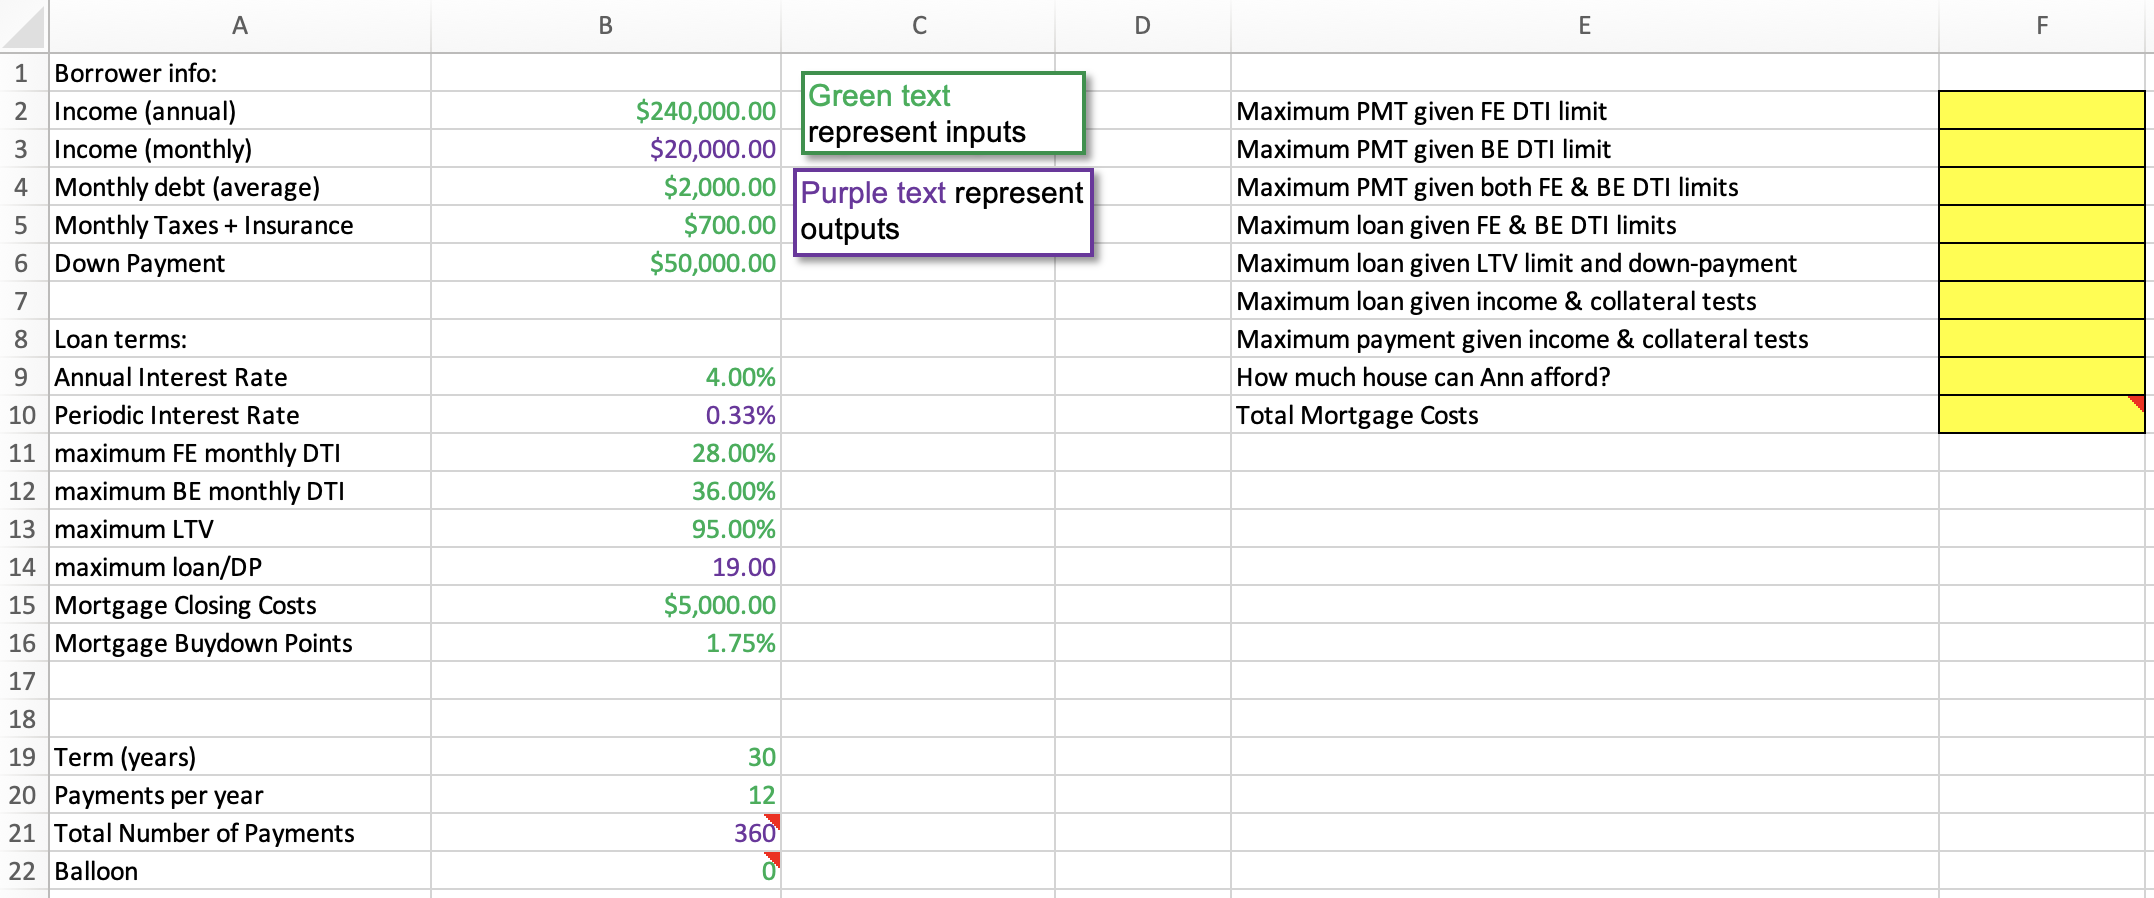The width and height of the screenshot is (2154, 898).
Task: Select the payments per year 12 cell
Action: click(x=606, y=795)
